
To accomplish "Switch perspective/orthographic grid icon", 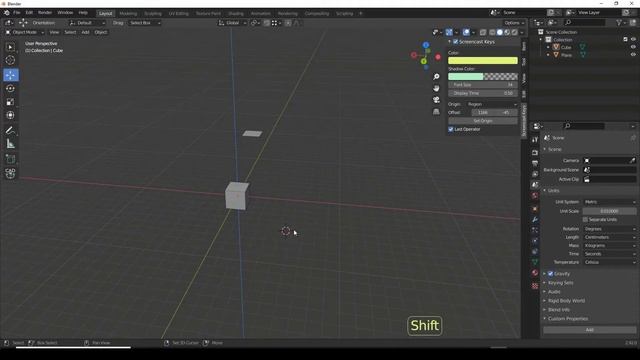I will tap(436, 111).
